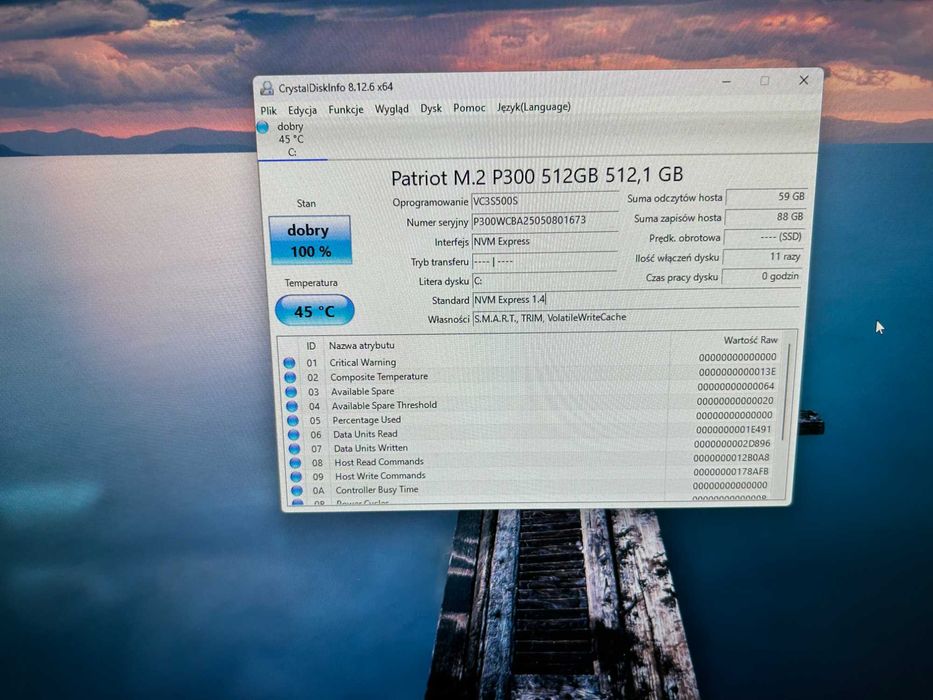The width and height of the screenshot is (933, 700).
Task: Open the Dysk menu
Action: click(x=431, y=108)
